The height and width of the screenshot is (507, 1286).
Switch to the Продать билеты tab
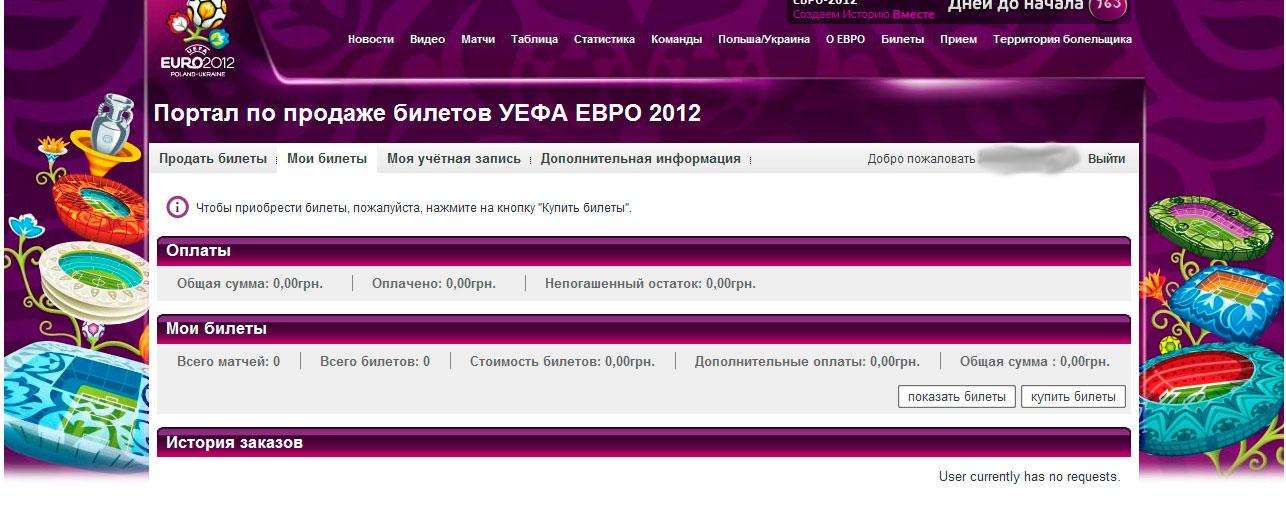coord(212,159)
